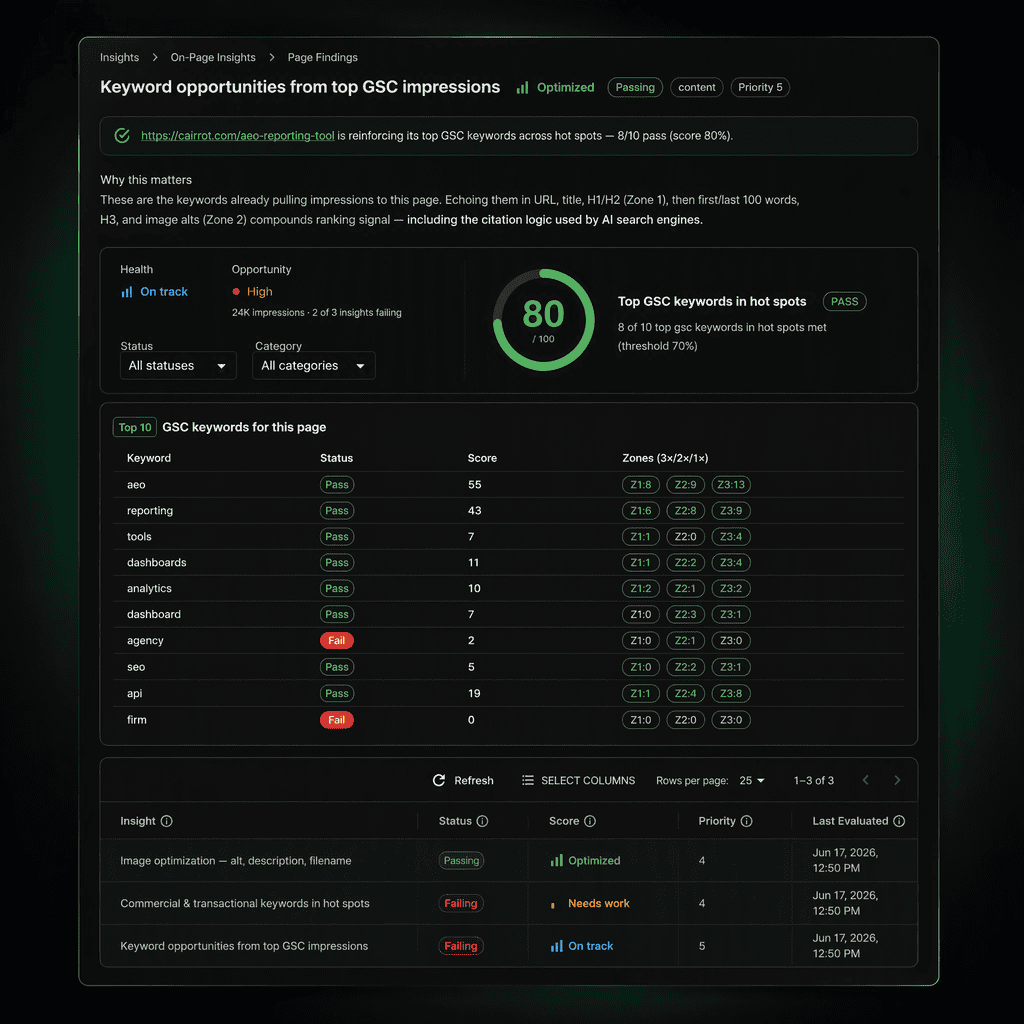Click the Z2:0 zone chip for tools
This screenshot has width=1024, height=1024.
[x=686, y=537]
